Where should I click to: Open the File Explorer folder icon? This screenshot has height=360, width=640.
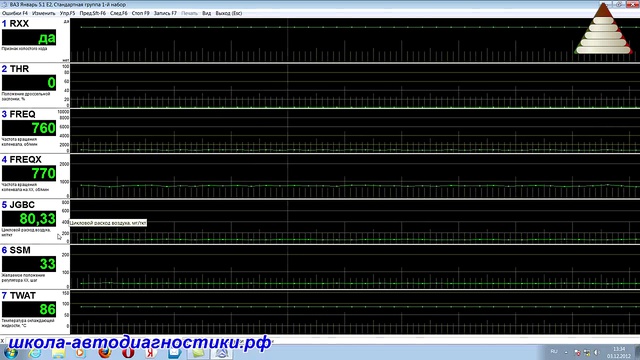[58, 353]
